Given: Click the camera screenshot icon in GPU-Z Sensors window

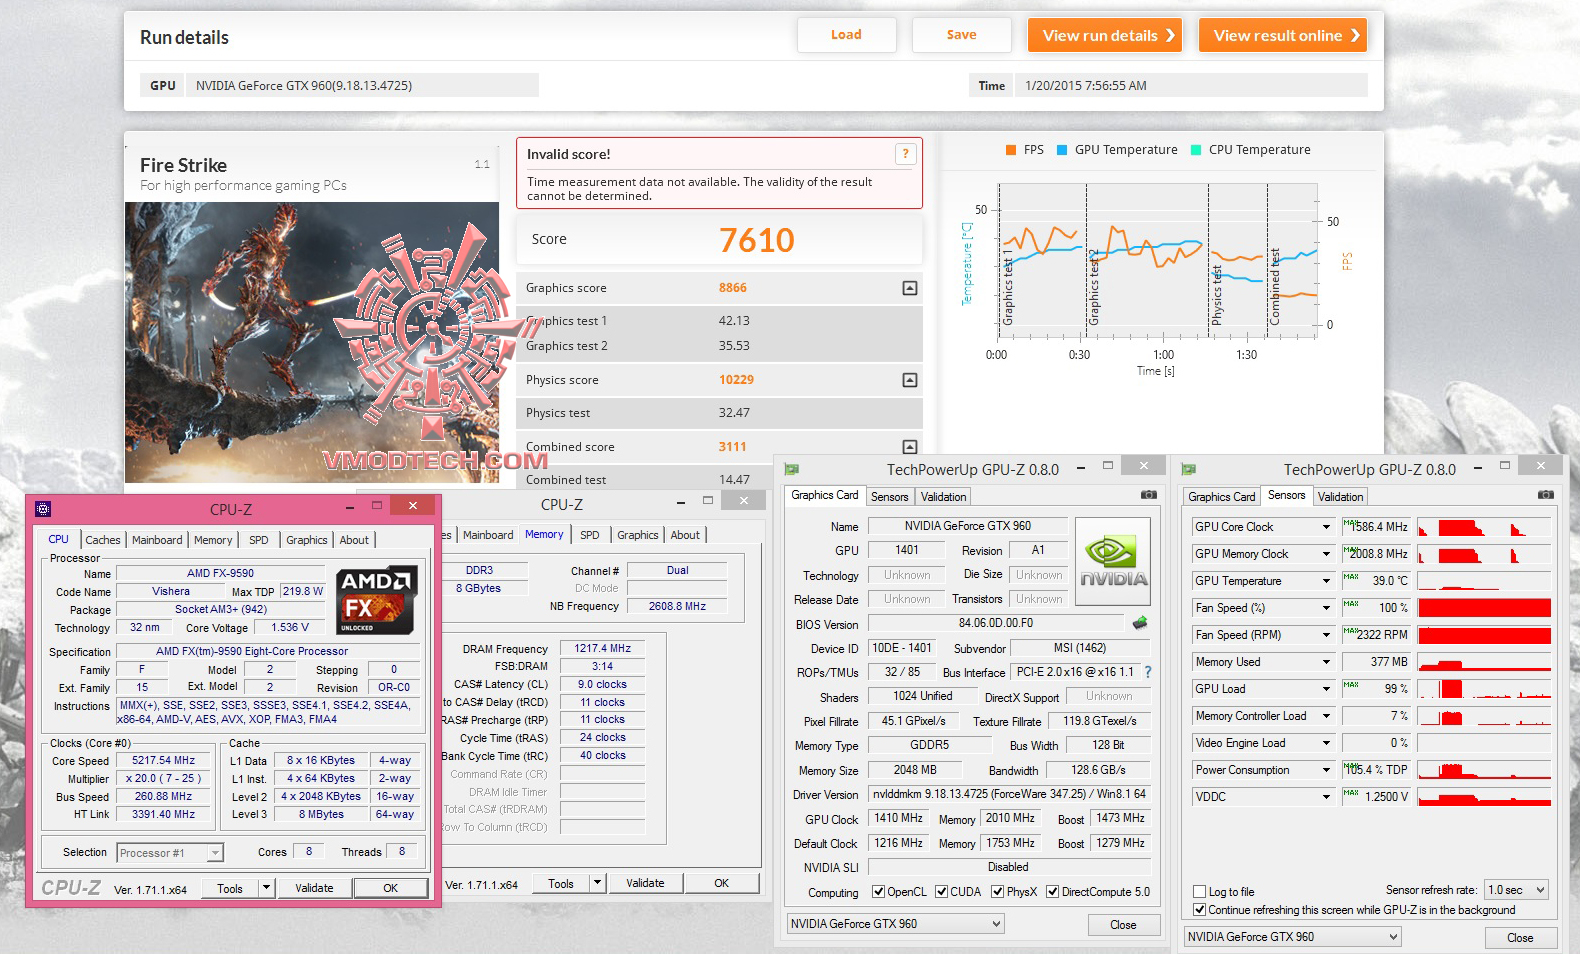Looking at the screenshot, I should coord(1546,495).
